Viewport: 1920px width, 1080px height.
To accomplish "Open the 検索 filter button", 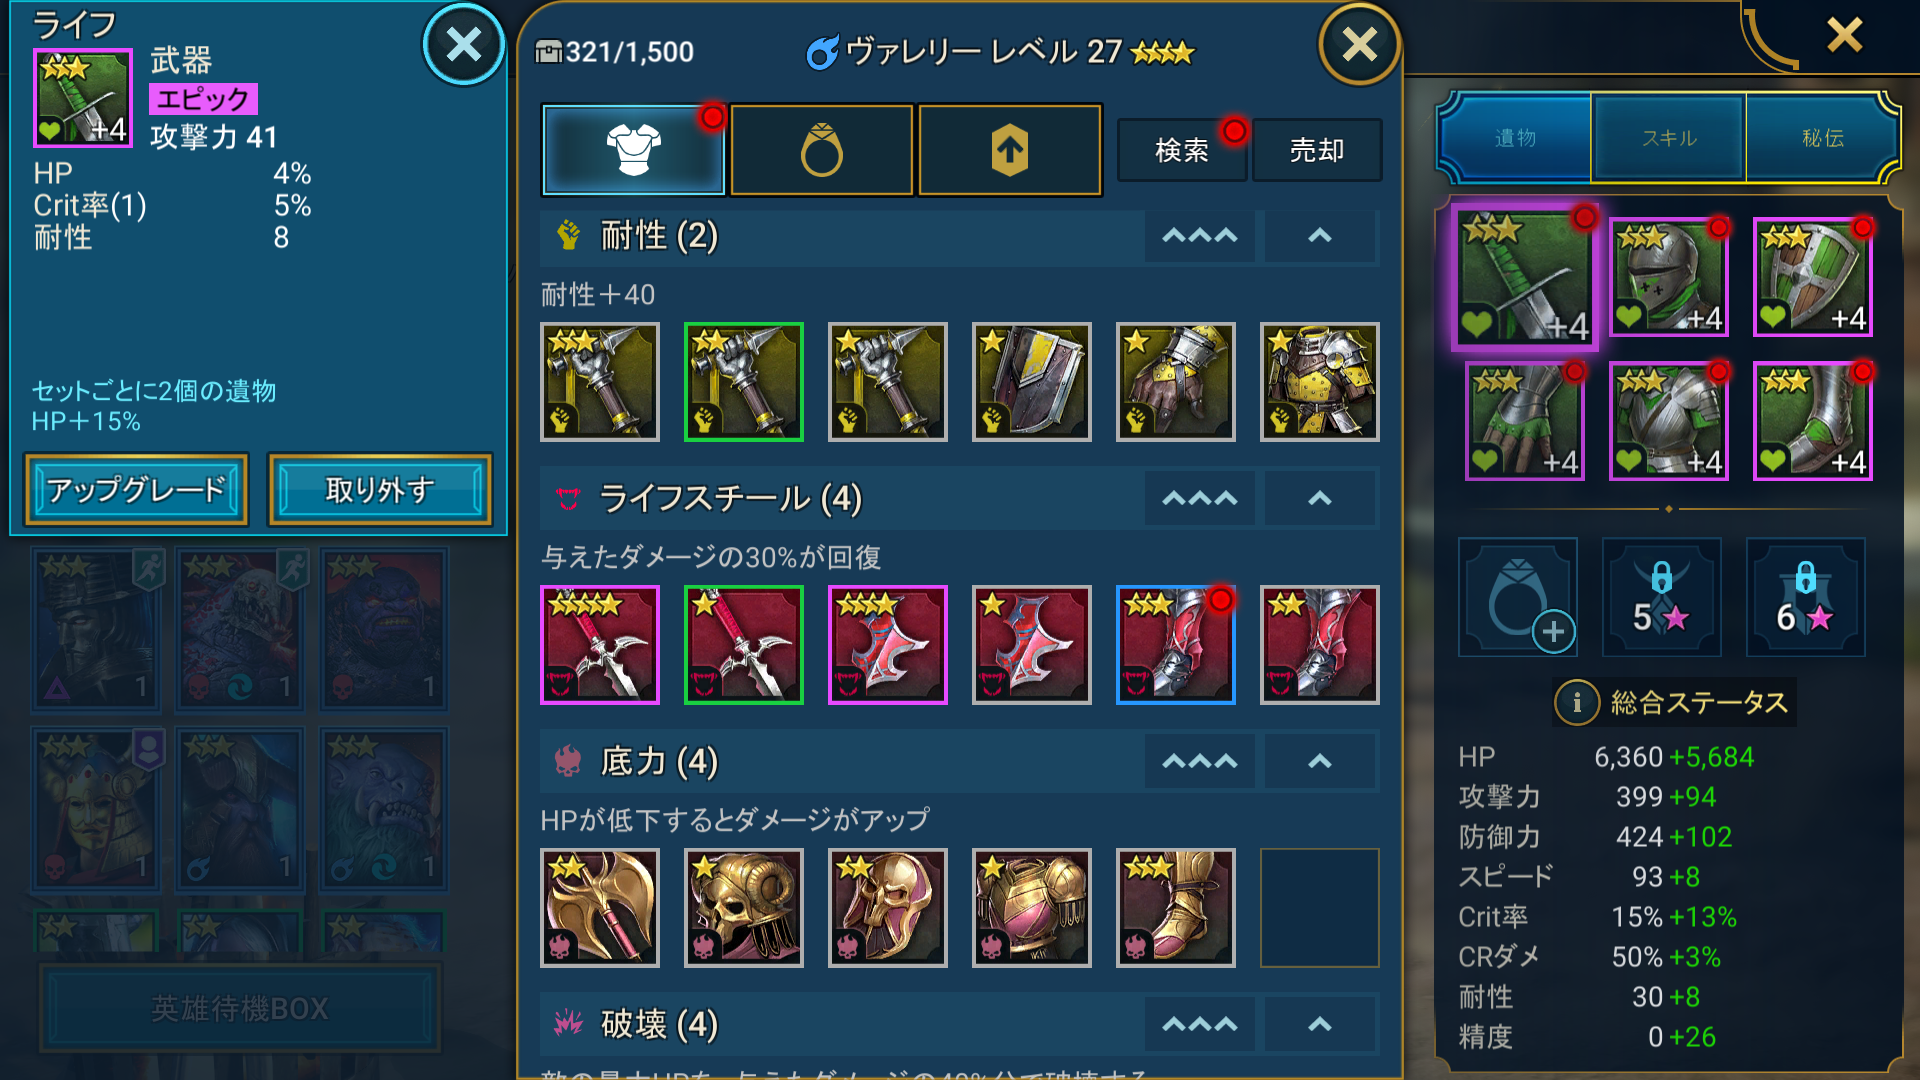I will click(1182, 150).
